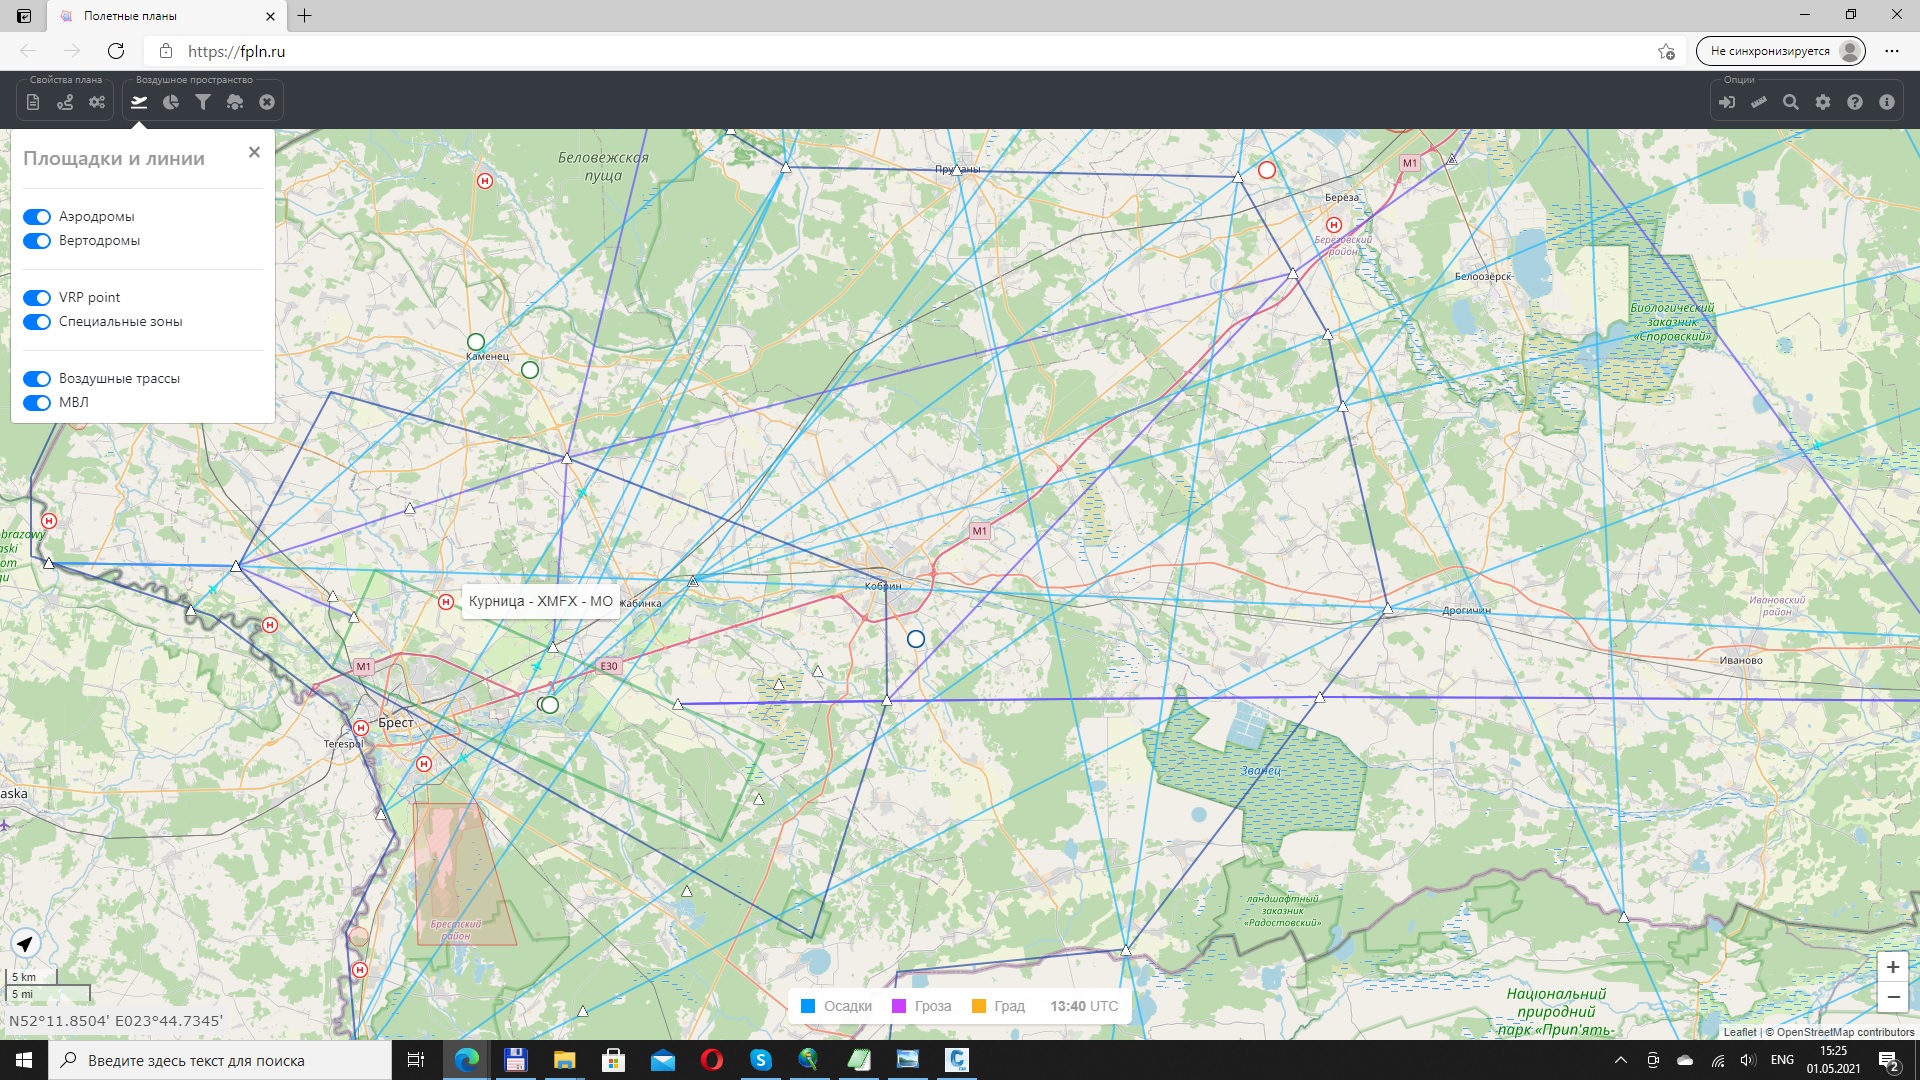Open the pie-chart airspace sectors icon
This screenshot has width=1920, height=1080.
[x=171, y=102]
